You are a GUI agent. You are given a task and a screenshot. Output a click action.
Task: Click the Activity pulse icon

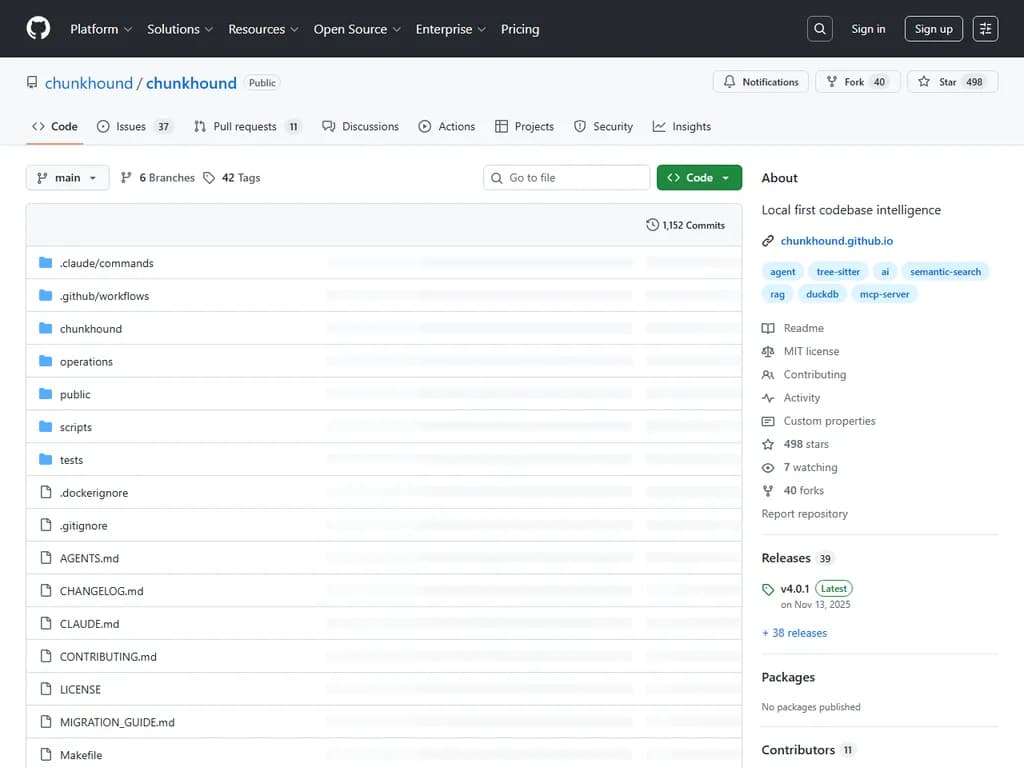coord(767,398)
